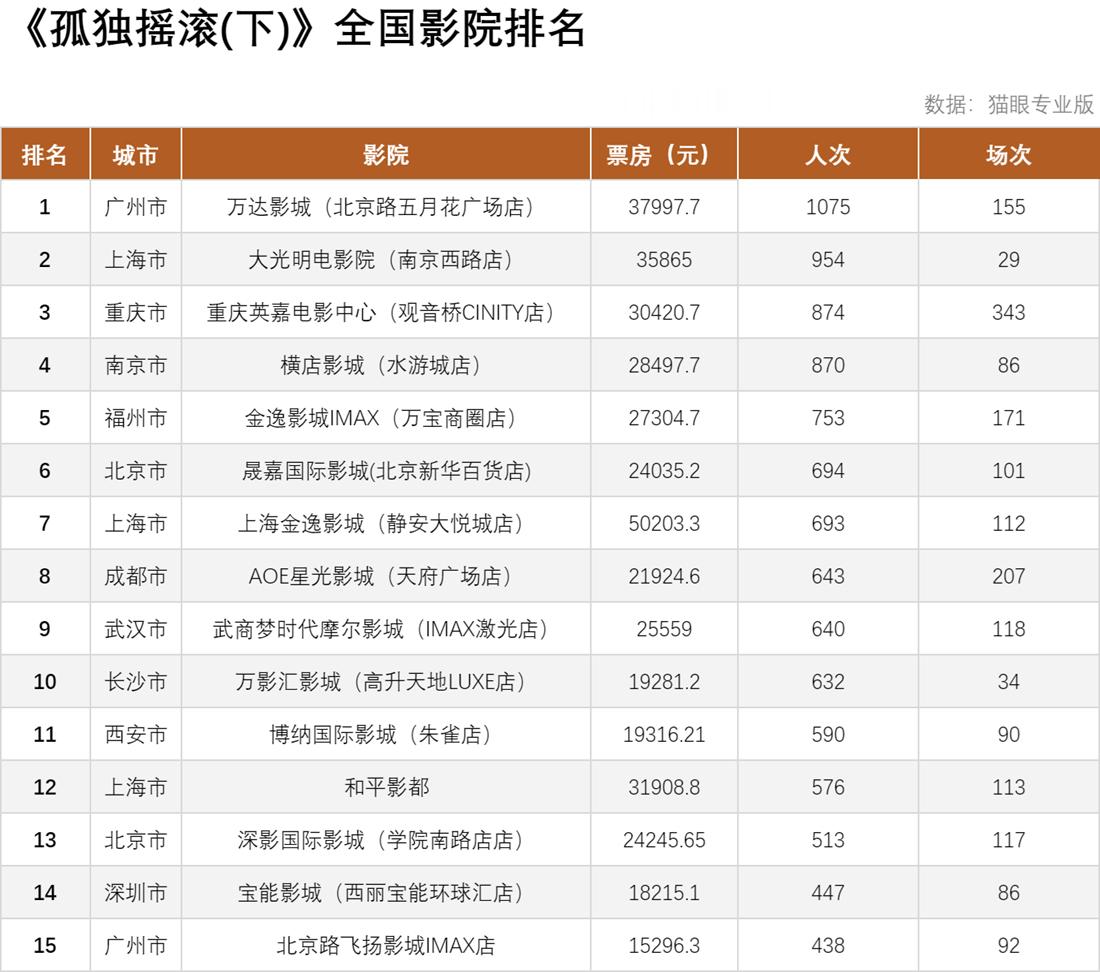
Task: Click city cell 福州市
Action: pyautogui.click(x=135, y=418)
